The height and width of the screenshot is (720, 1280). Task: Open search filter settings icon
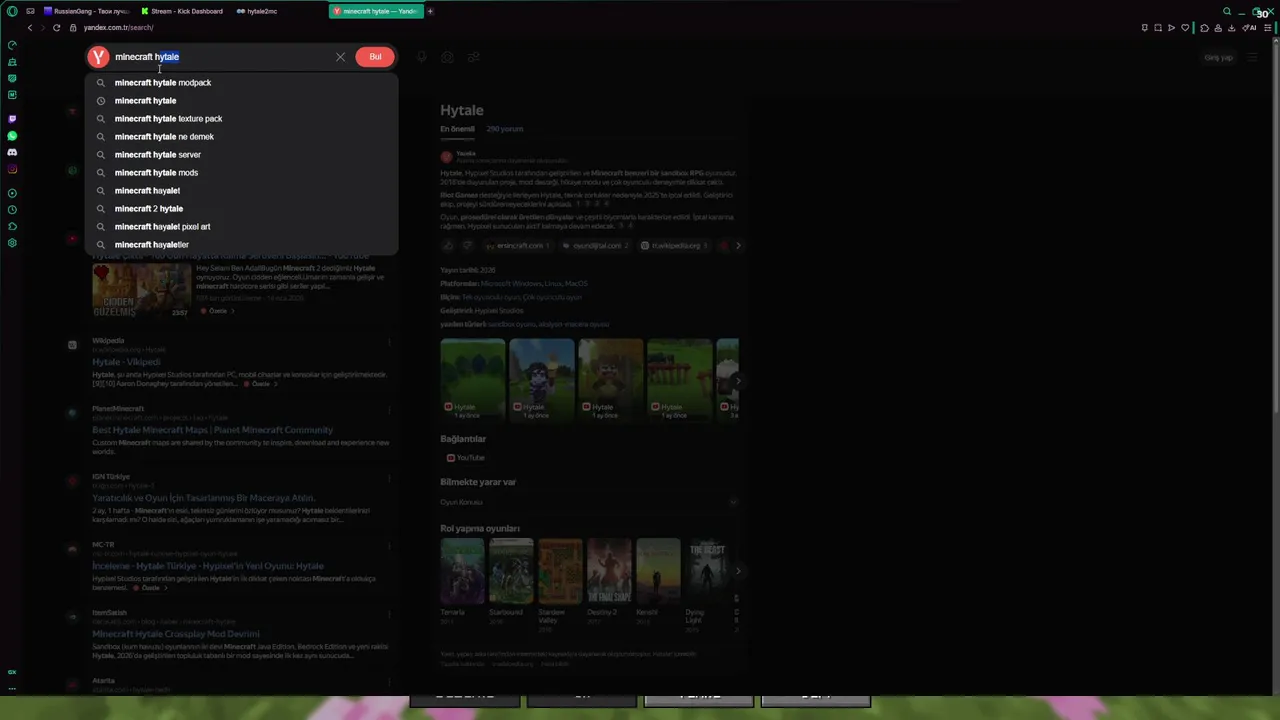click(x=473, y=57)
